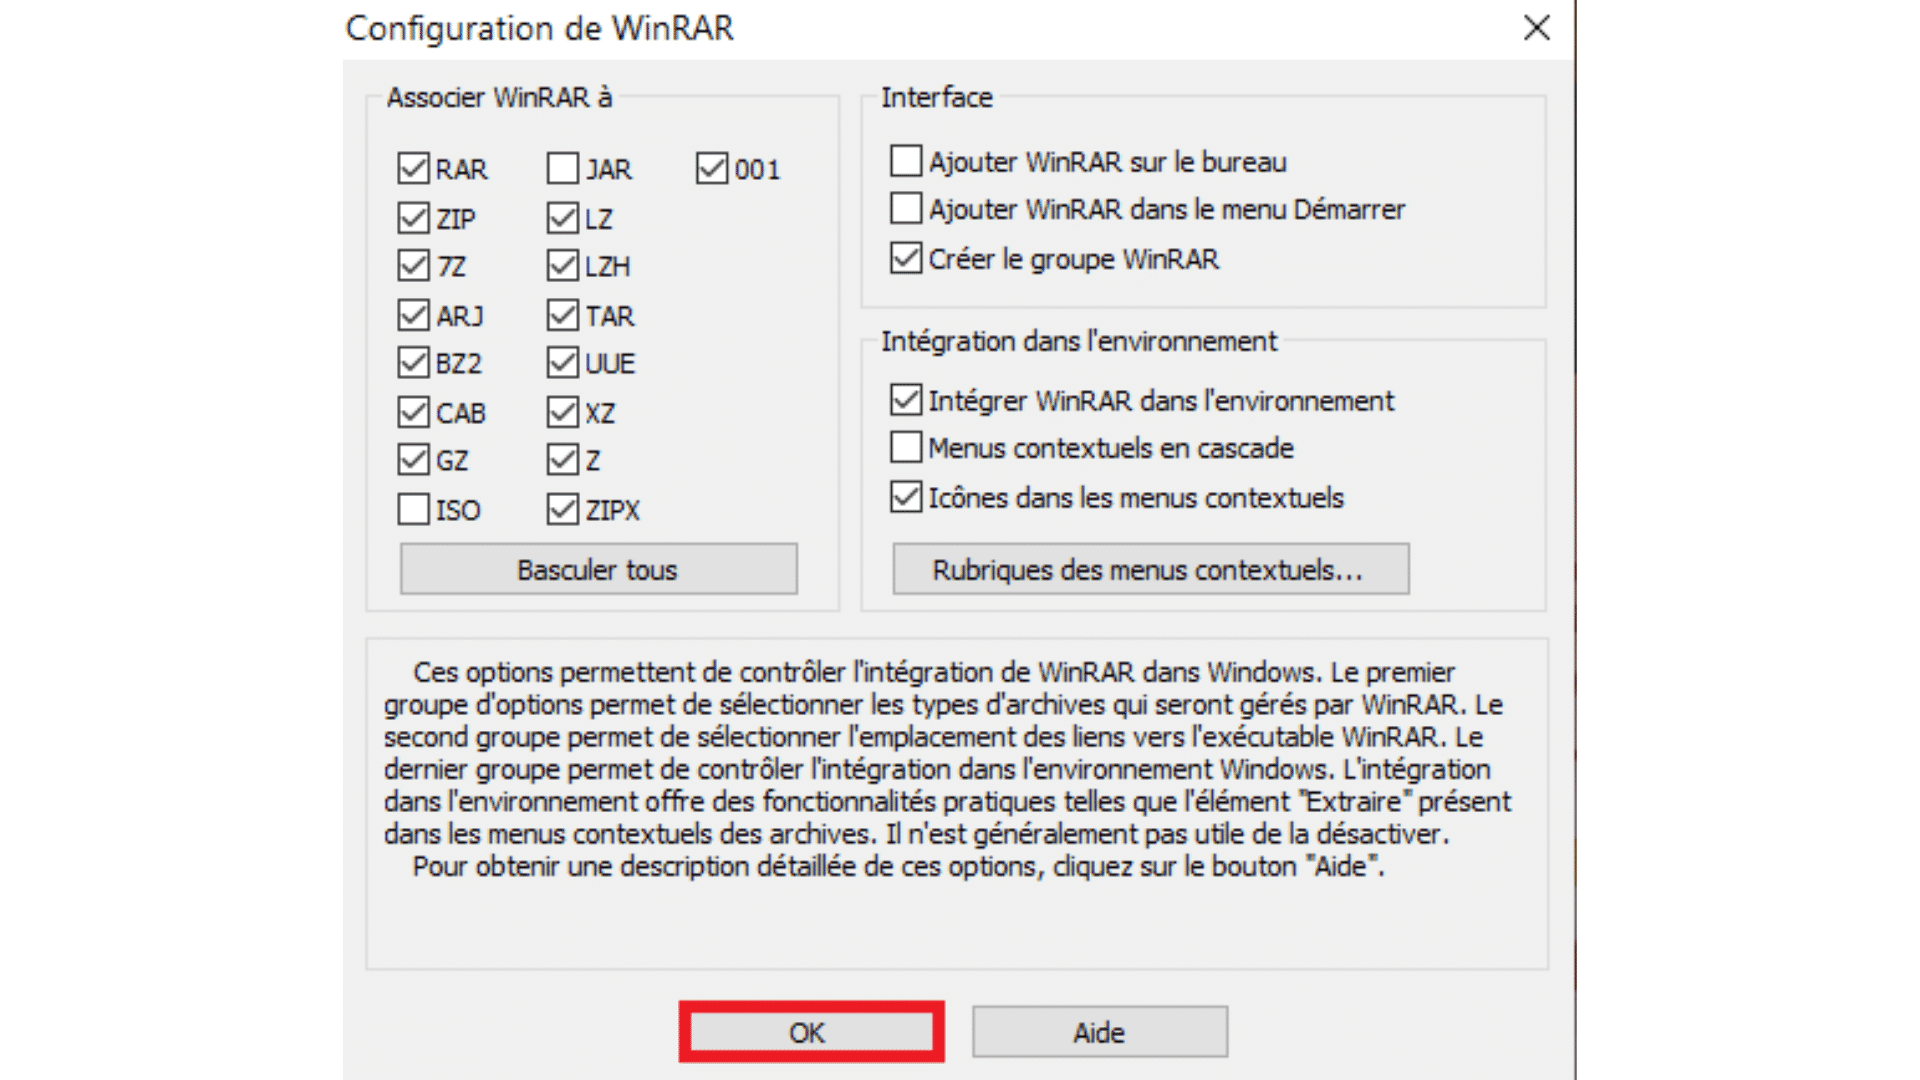
Task: Enable BZ2 format association
Action: 410,363
